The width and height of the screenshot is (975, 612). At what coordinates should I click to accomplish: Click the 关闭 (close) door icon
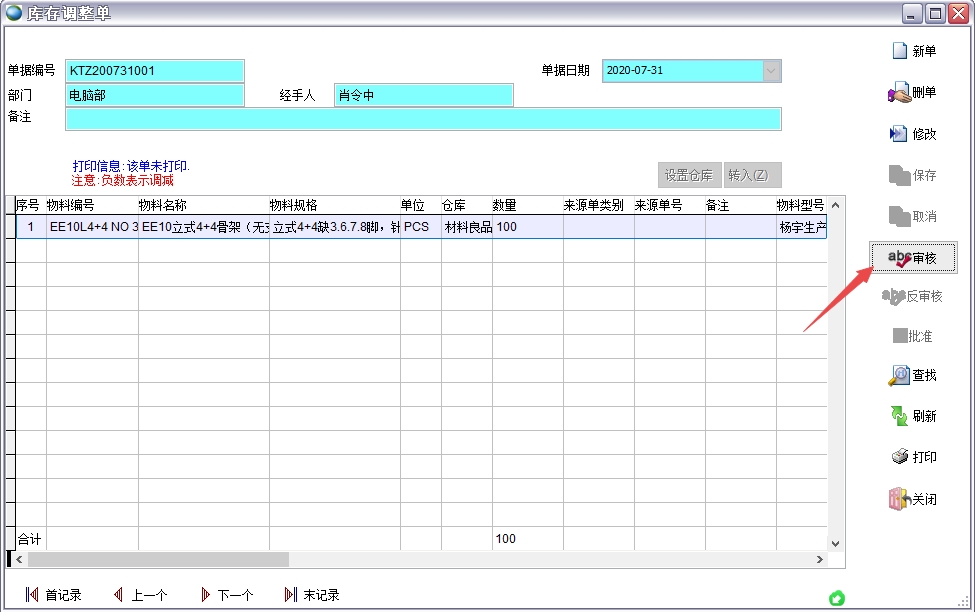(x=898, y=499)
